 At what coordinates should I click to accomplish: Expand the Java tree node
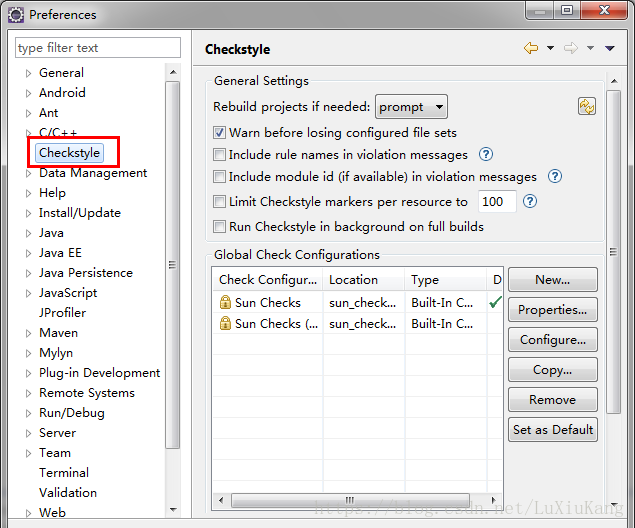(28, 233)
